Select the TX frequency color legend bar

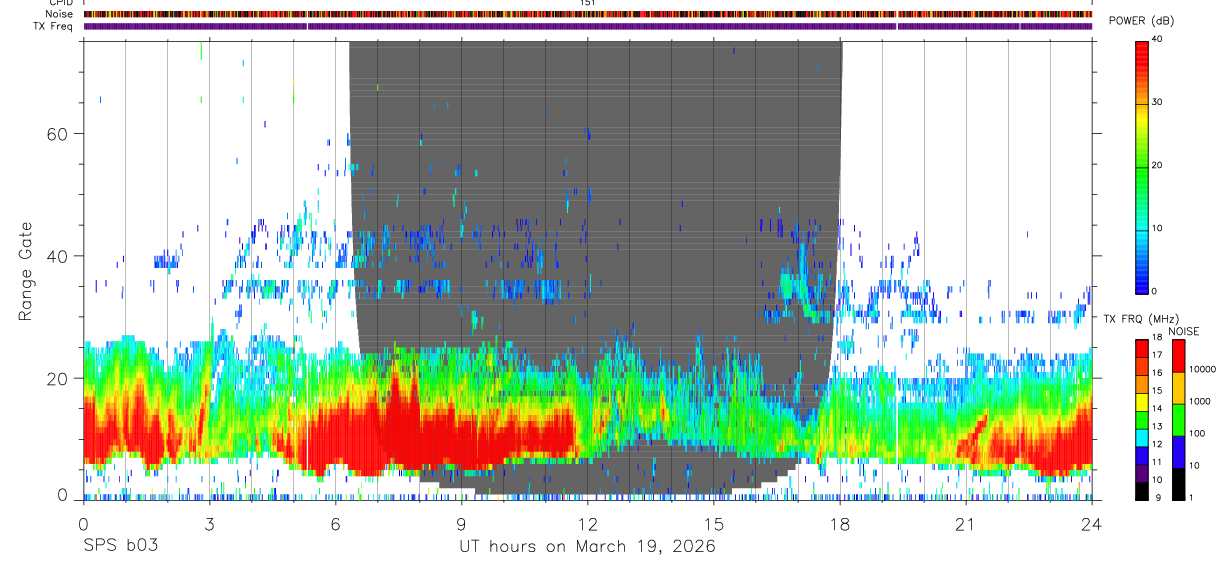click(x=1142, y=419)
